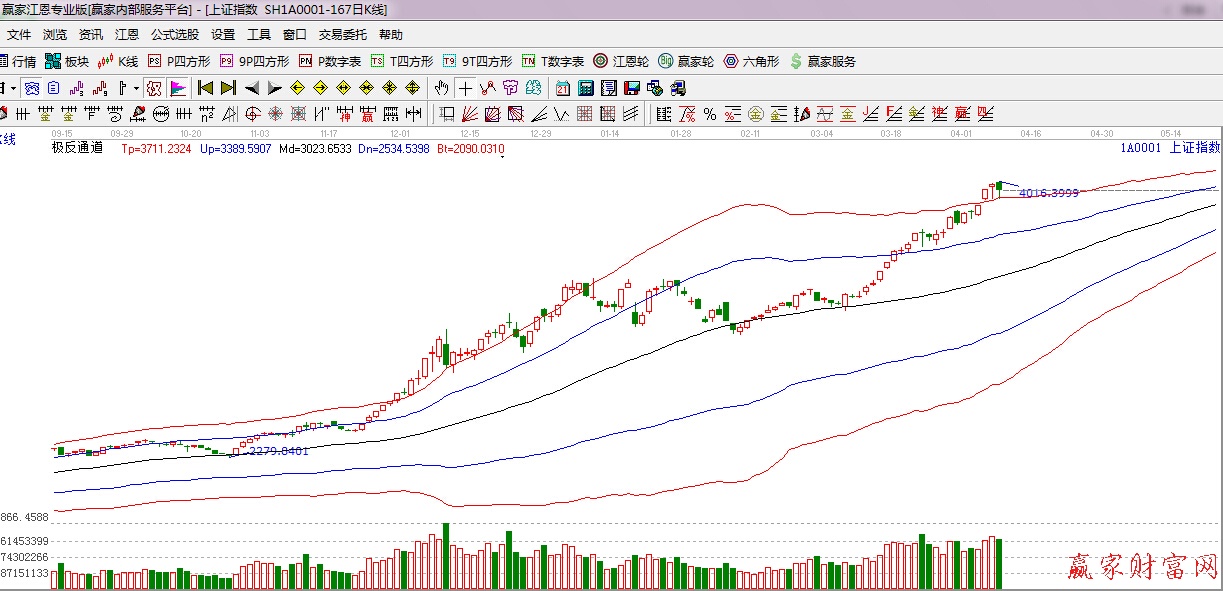Click the calendar icon showing 21

pyautogui.click(x=563, y=88)
